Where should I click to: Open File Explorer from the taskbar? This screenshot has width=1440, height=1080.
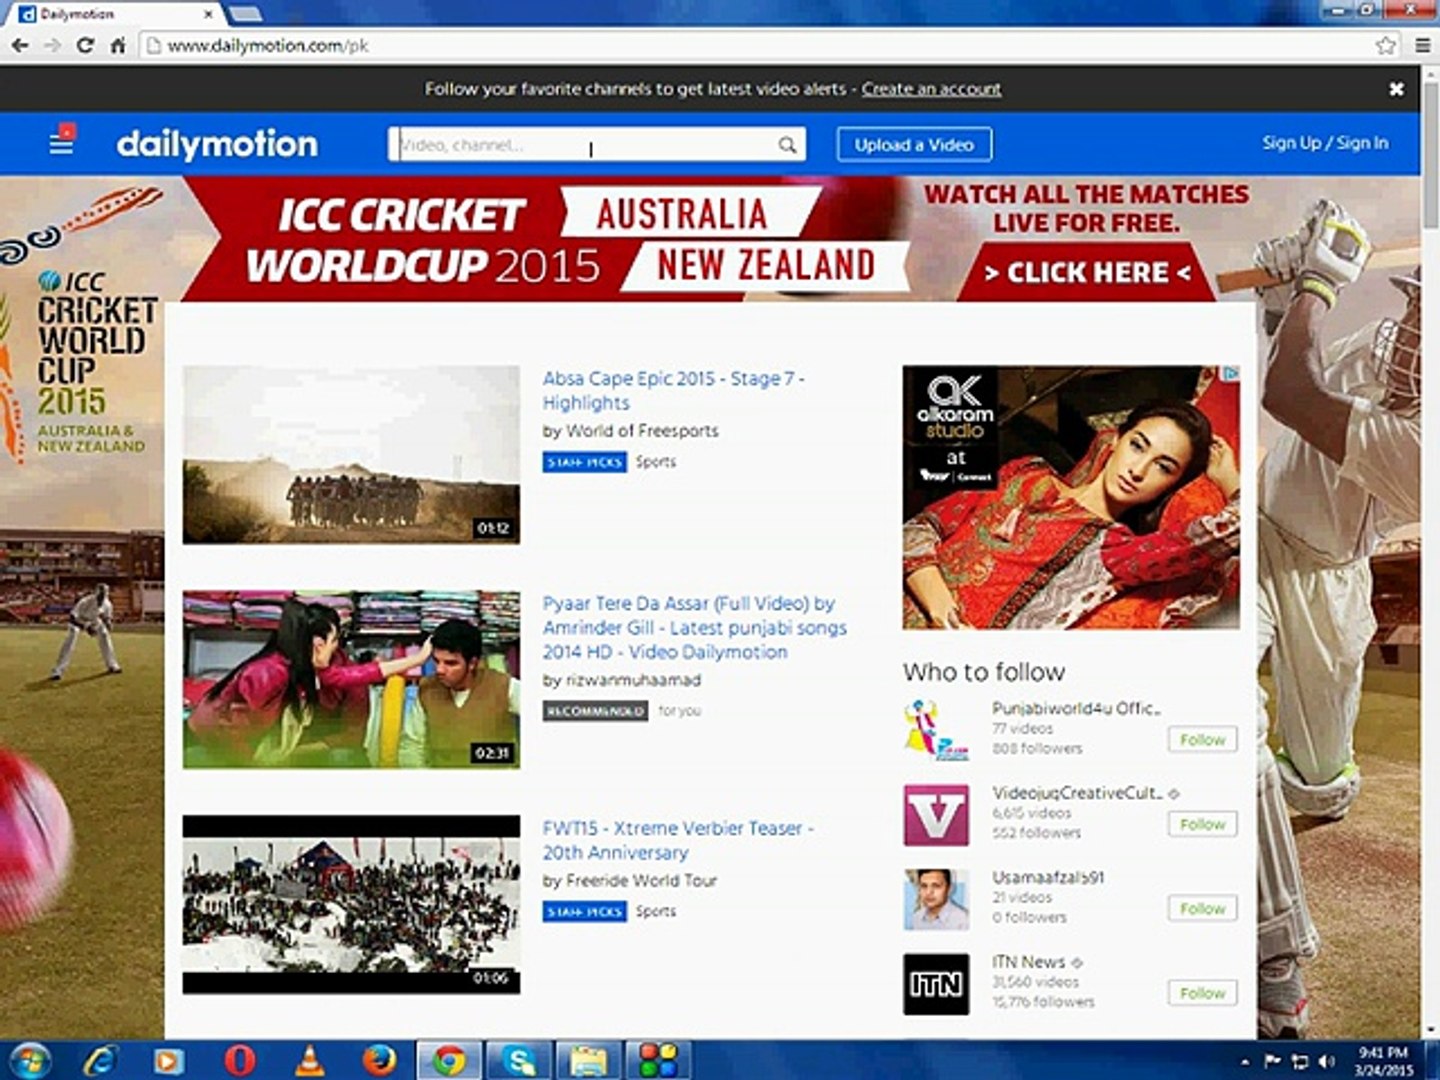tap(589, 1060)
